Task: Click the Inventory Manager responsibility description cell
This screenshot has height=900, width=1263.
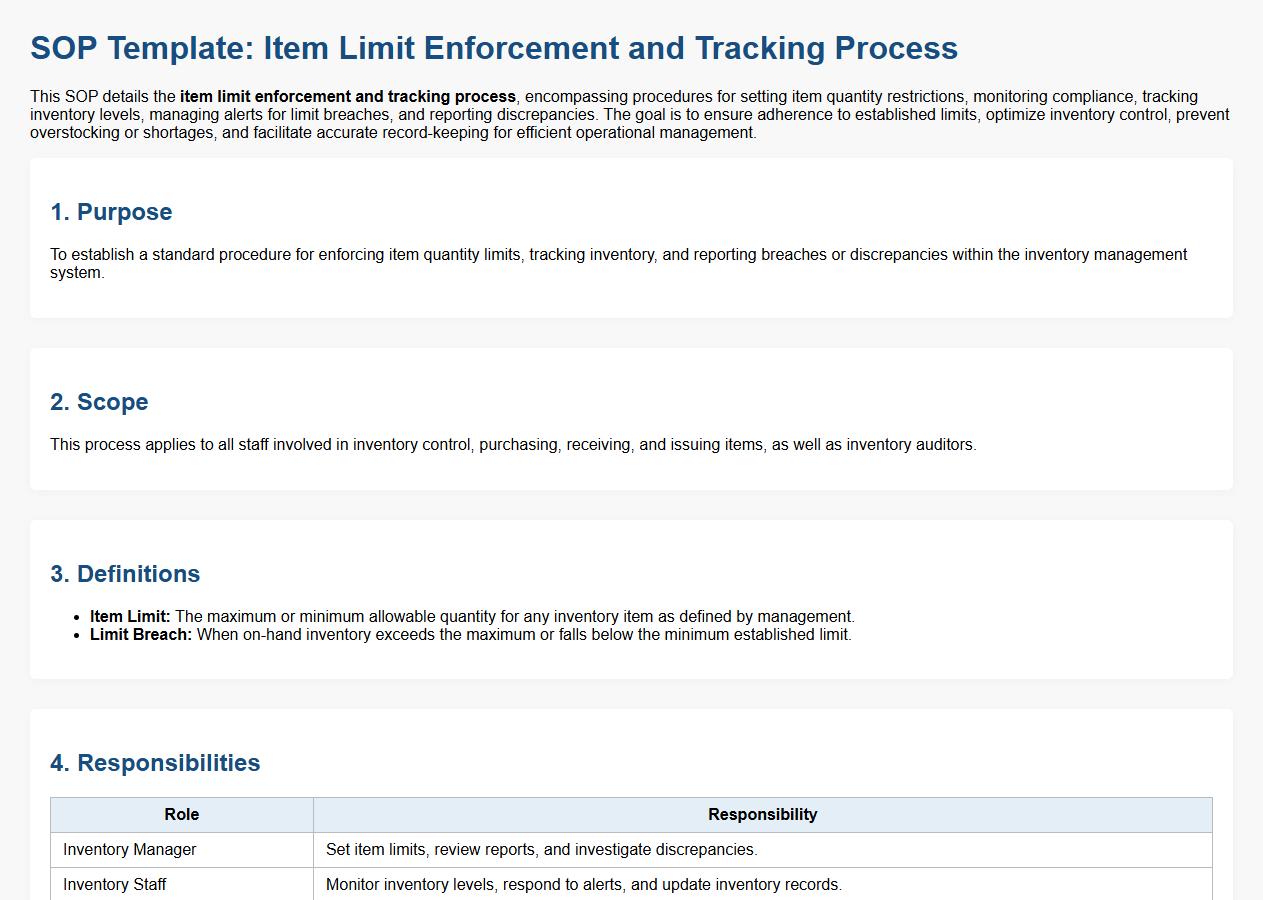Action: [x=541, y=850]
